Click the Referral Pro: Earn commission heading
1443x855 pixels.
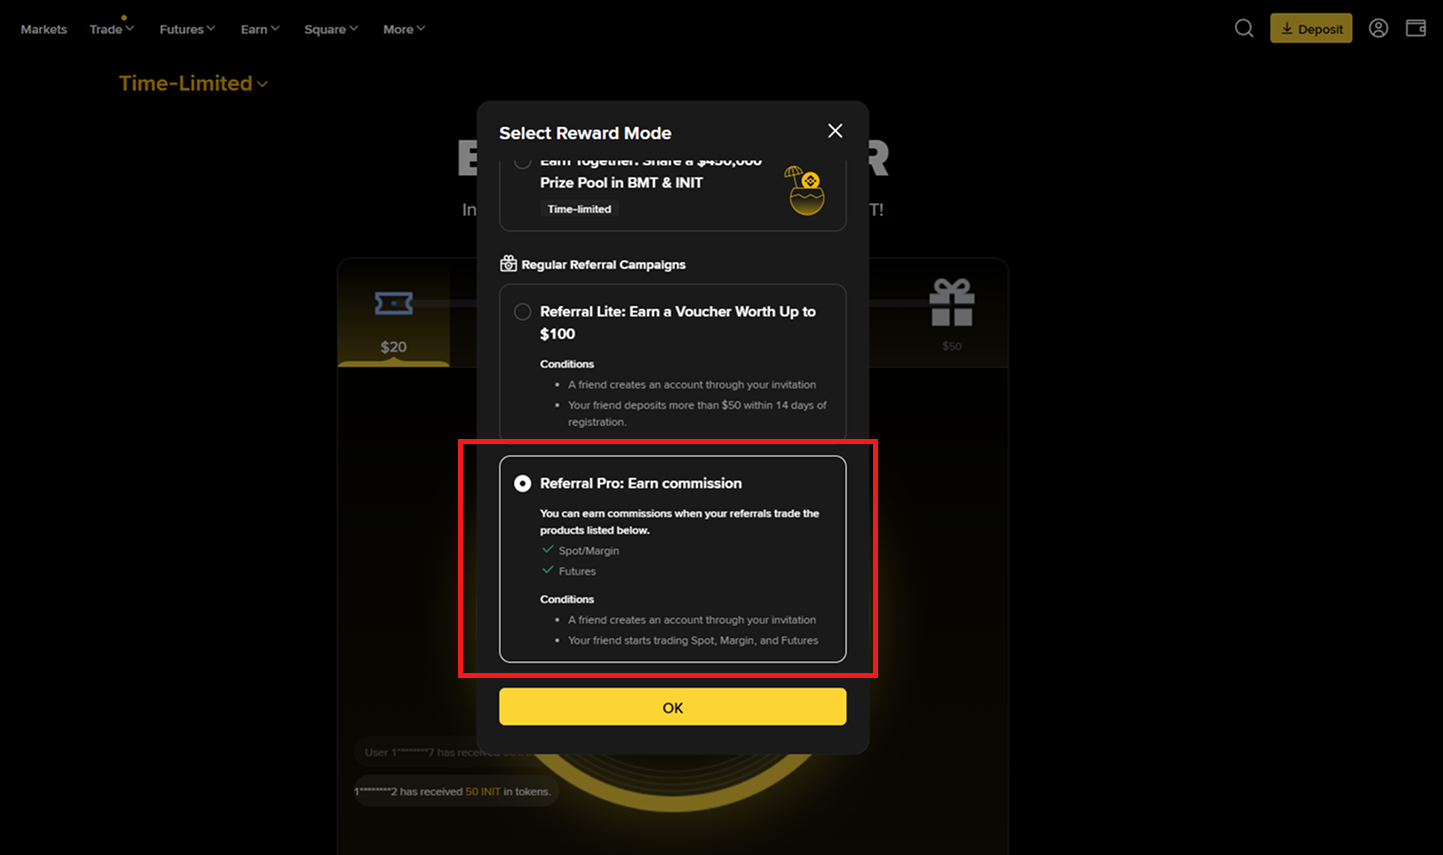[x=641, y=483]
